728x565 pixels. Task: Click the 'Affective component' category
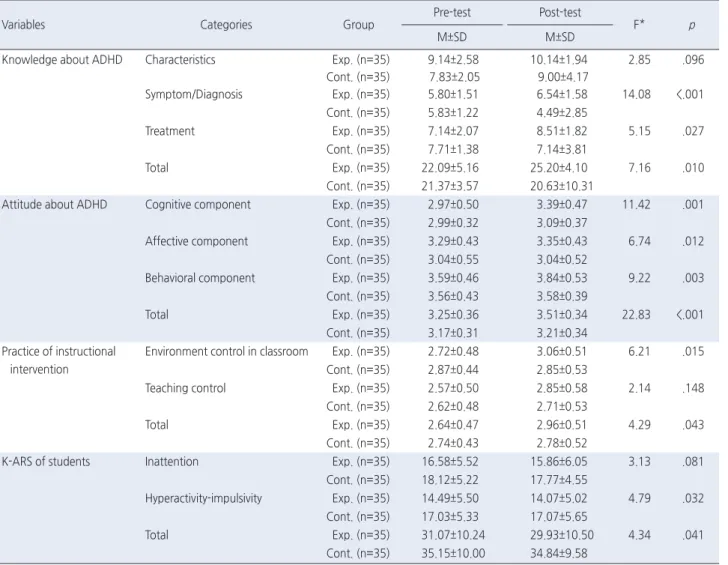pos(196,241)
